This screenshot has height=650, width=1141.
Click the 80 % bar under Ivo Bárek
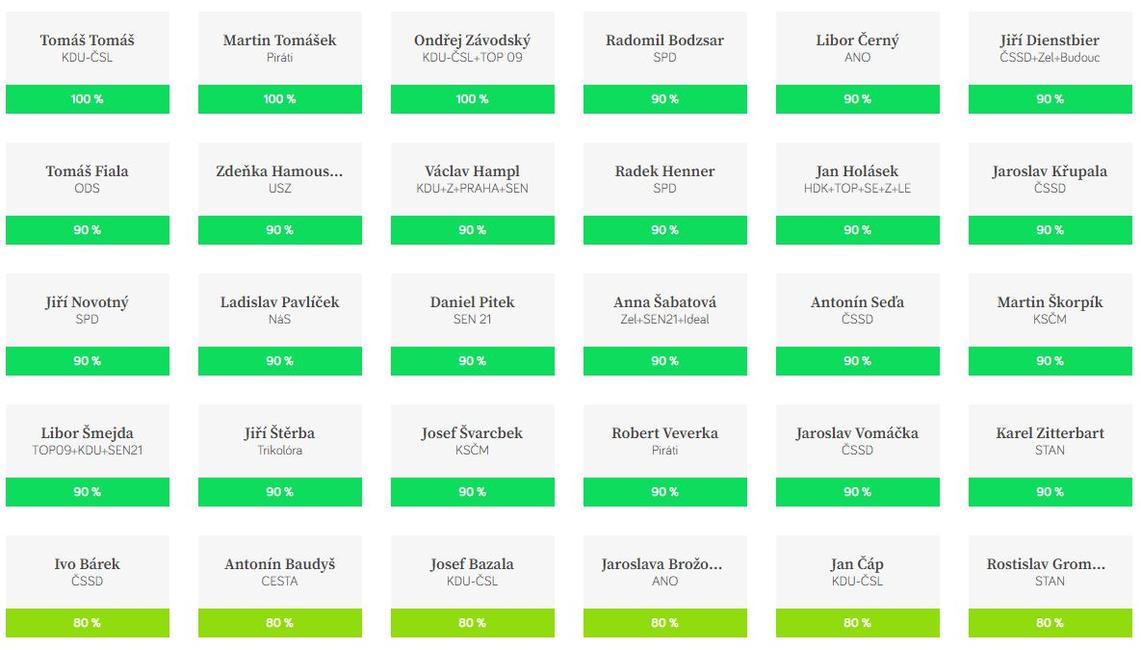(87, 623)
